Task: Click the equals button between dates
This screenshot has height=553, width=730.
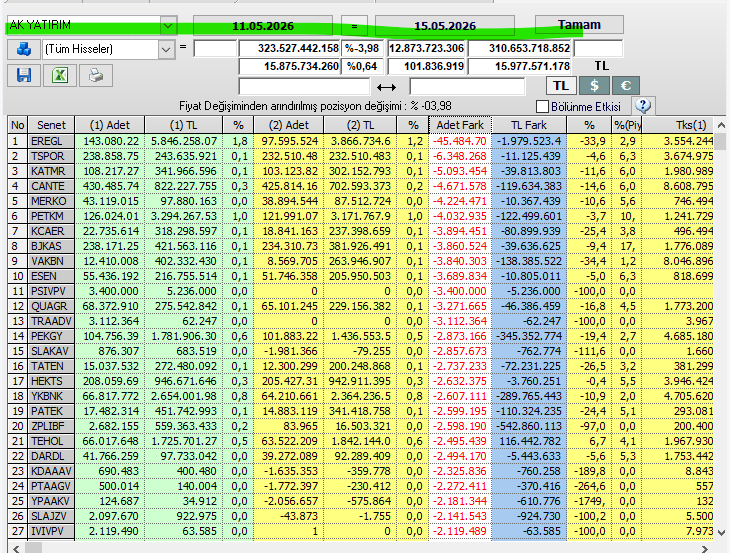Action: coord(354,26)
